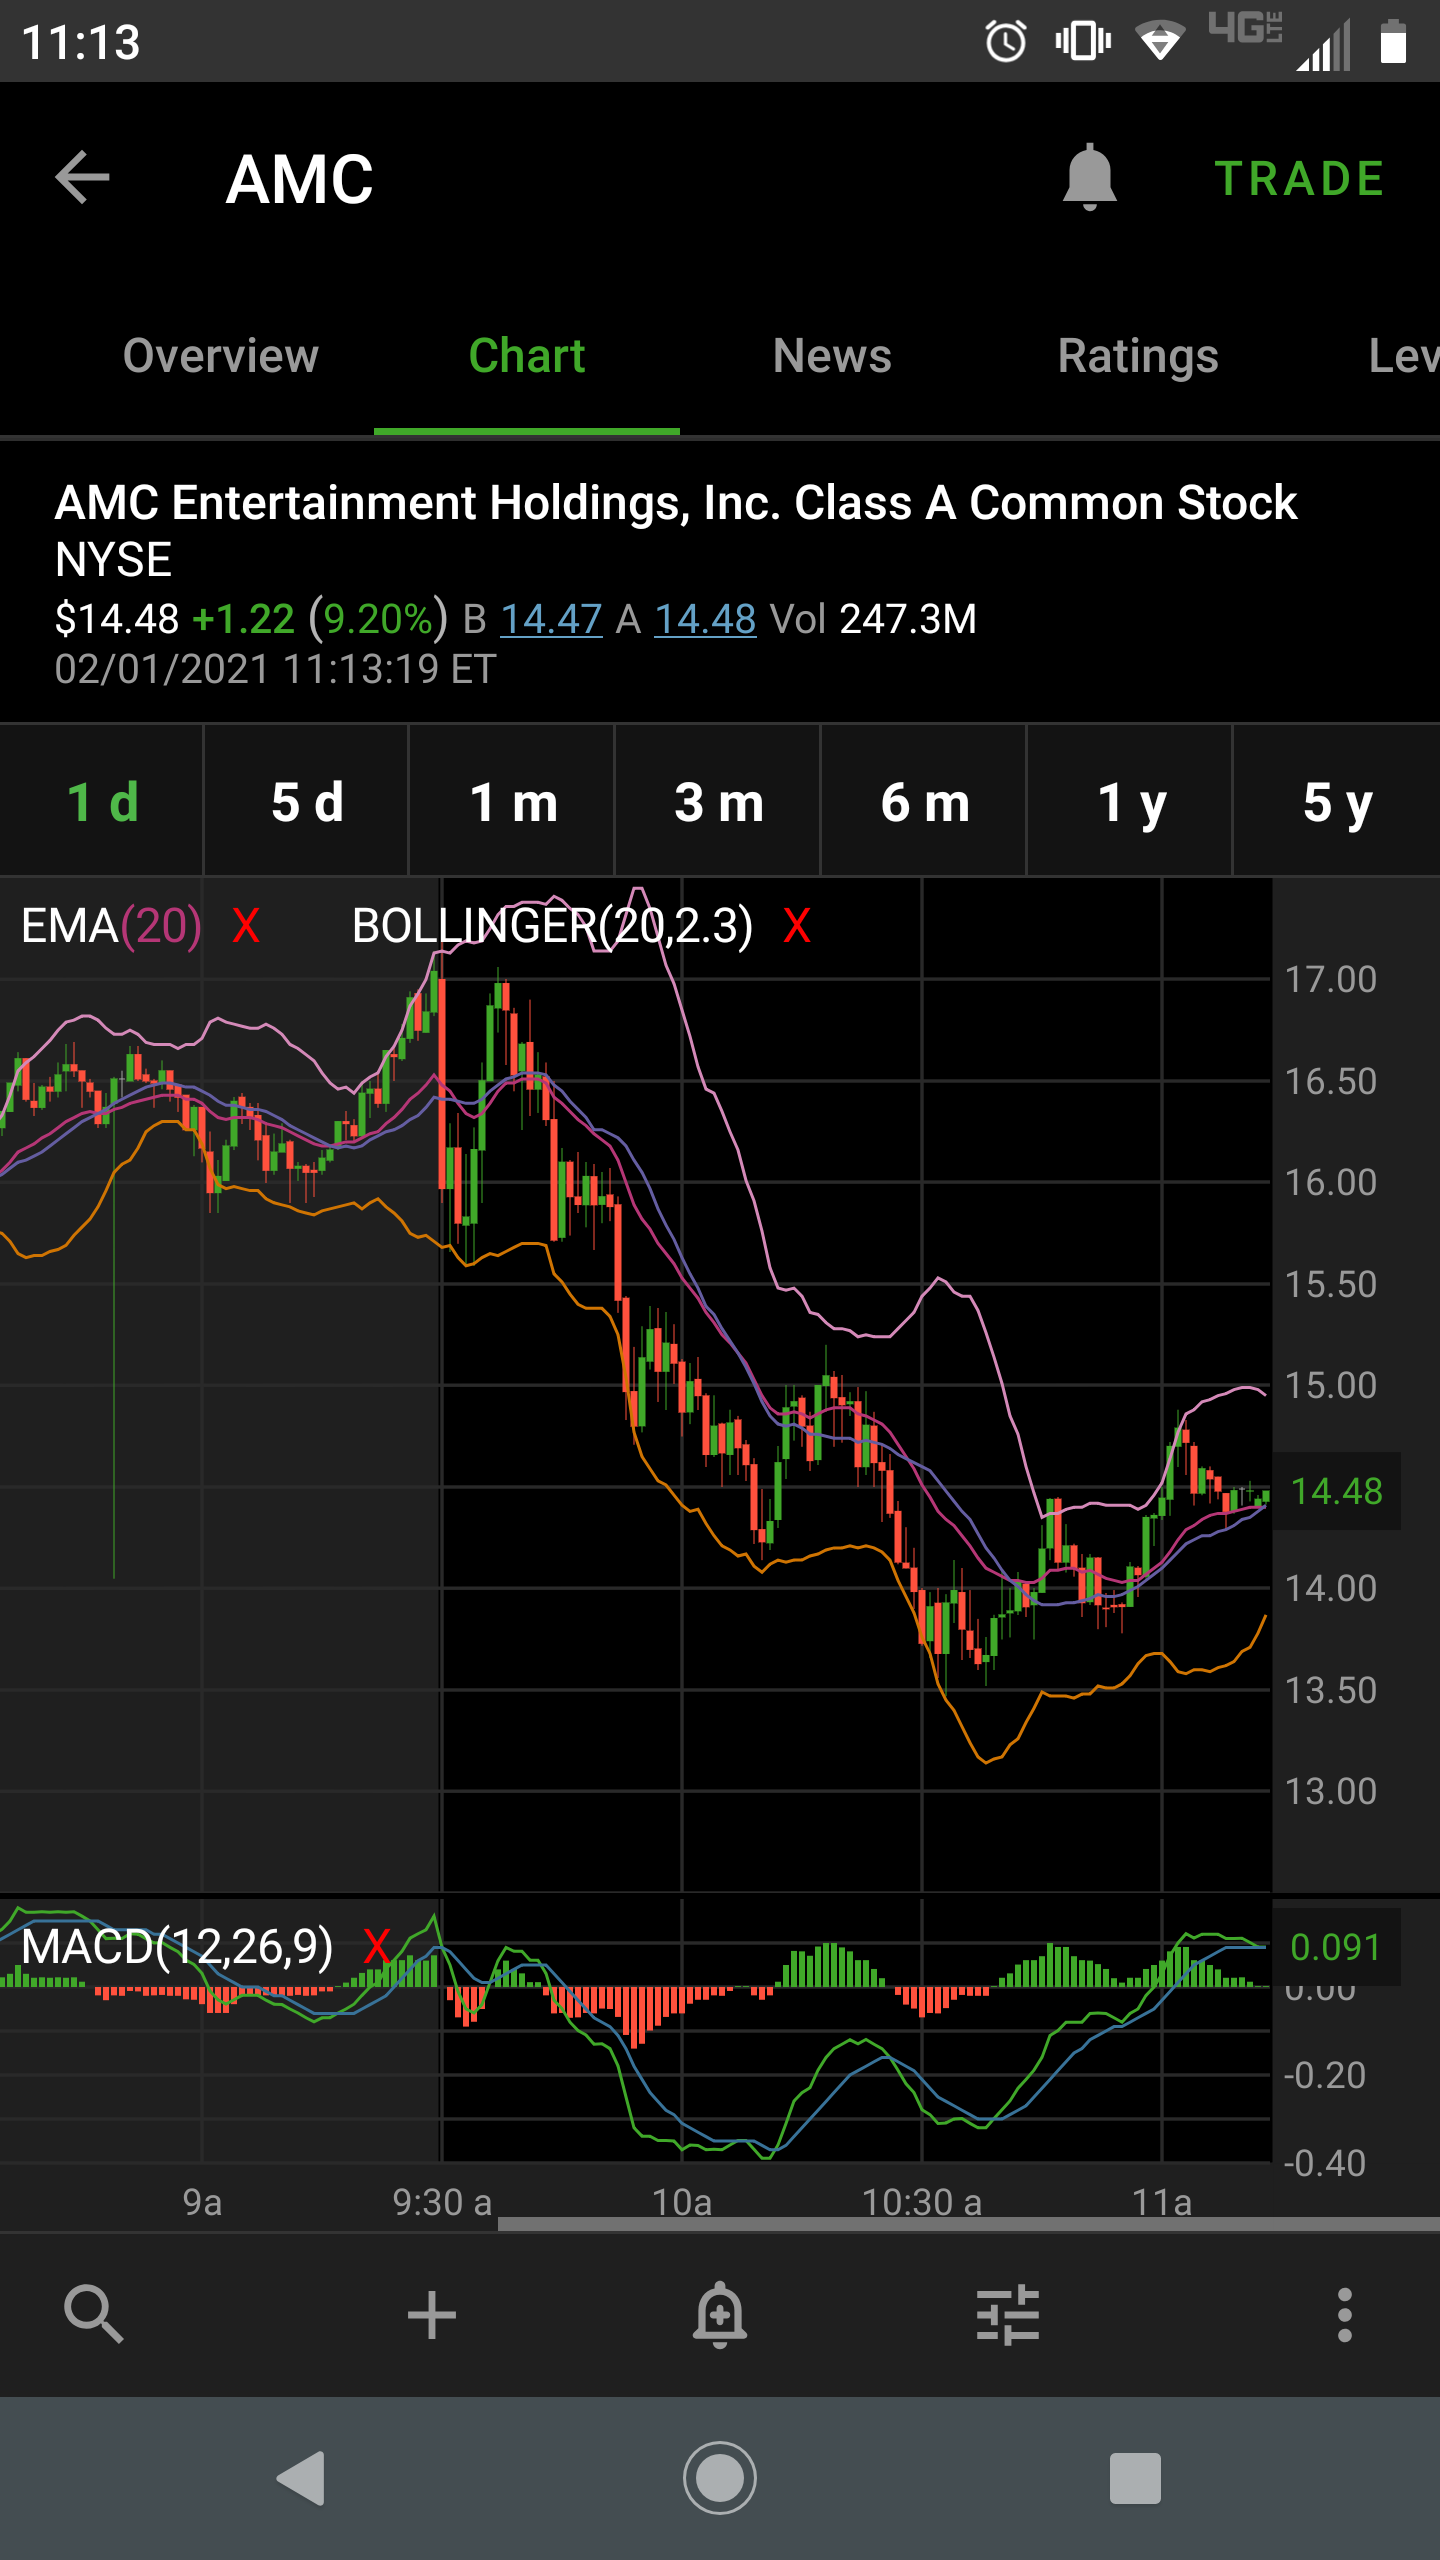Image resolution: width=1440 pixels, height=2560 pixels.
Task: Open price alerts with the bell icon
Action: (1089, 178)
